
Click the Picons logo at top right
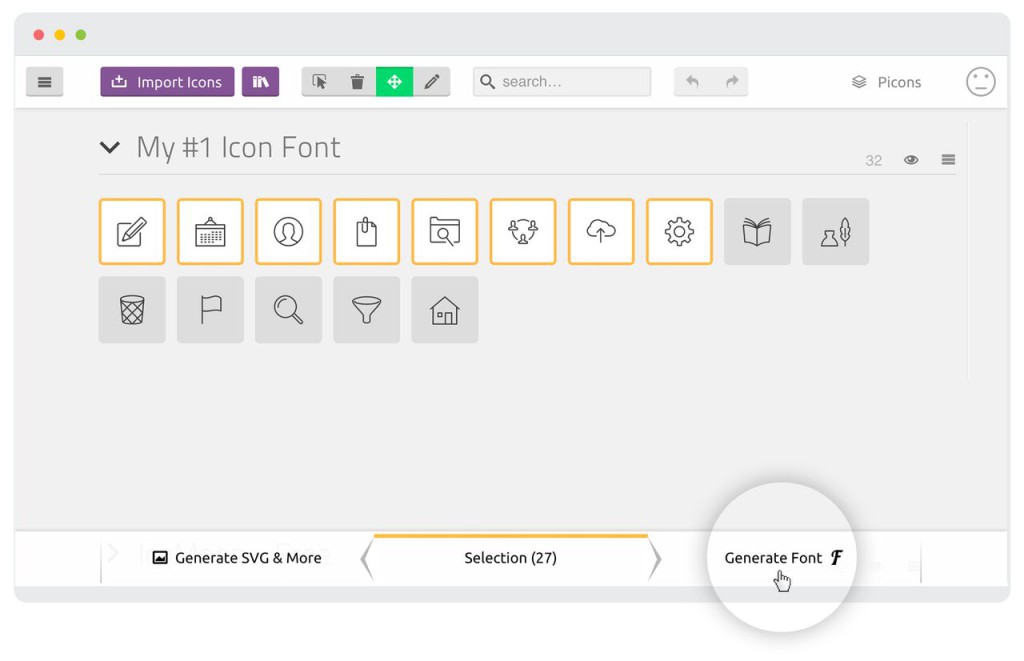pyautogui.click(x=886, y=82)
